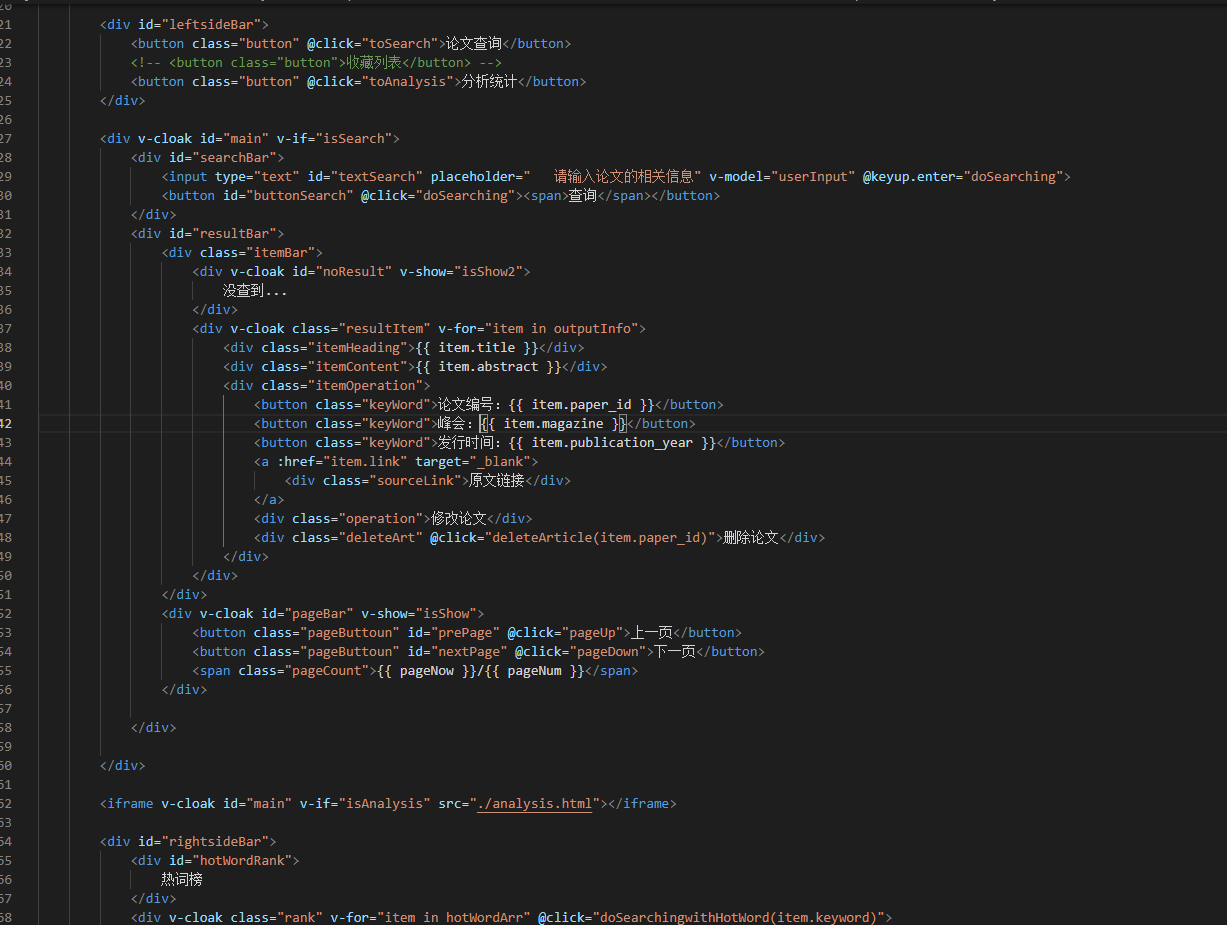Click the "pageBar" id value
This screenshot has height=925, width=1227.
(x=319, y=613)
